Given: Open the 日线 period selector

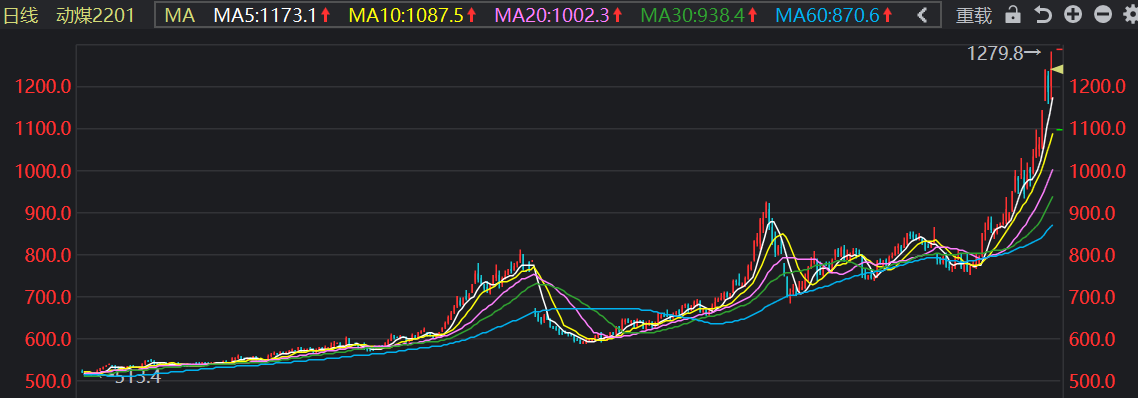Looking at the screenshot, I should click(20, 15).
